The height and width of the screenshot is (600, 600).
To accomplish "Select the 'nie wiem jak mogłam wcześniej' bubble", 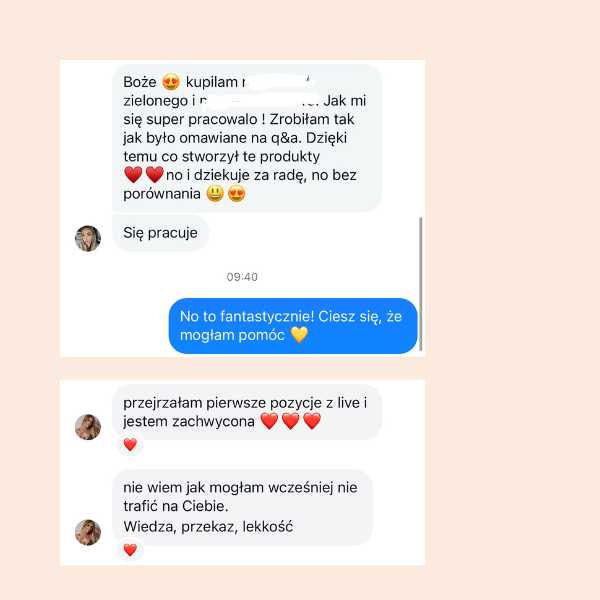I will 242,507.
